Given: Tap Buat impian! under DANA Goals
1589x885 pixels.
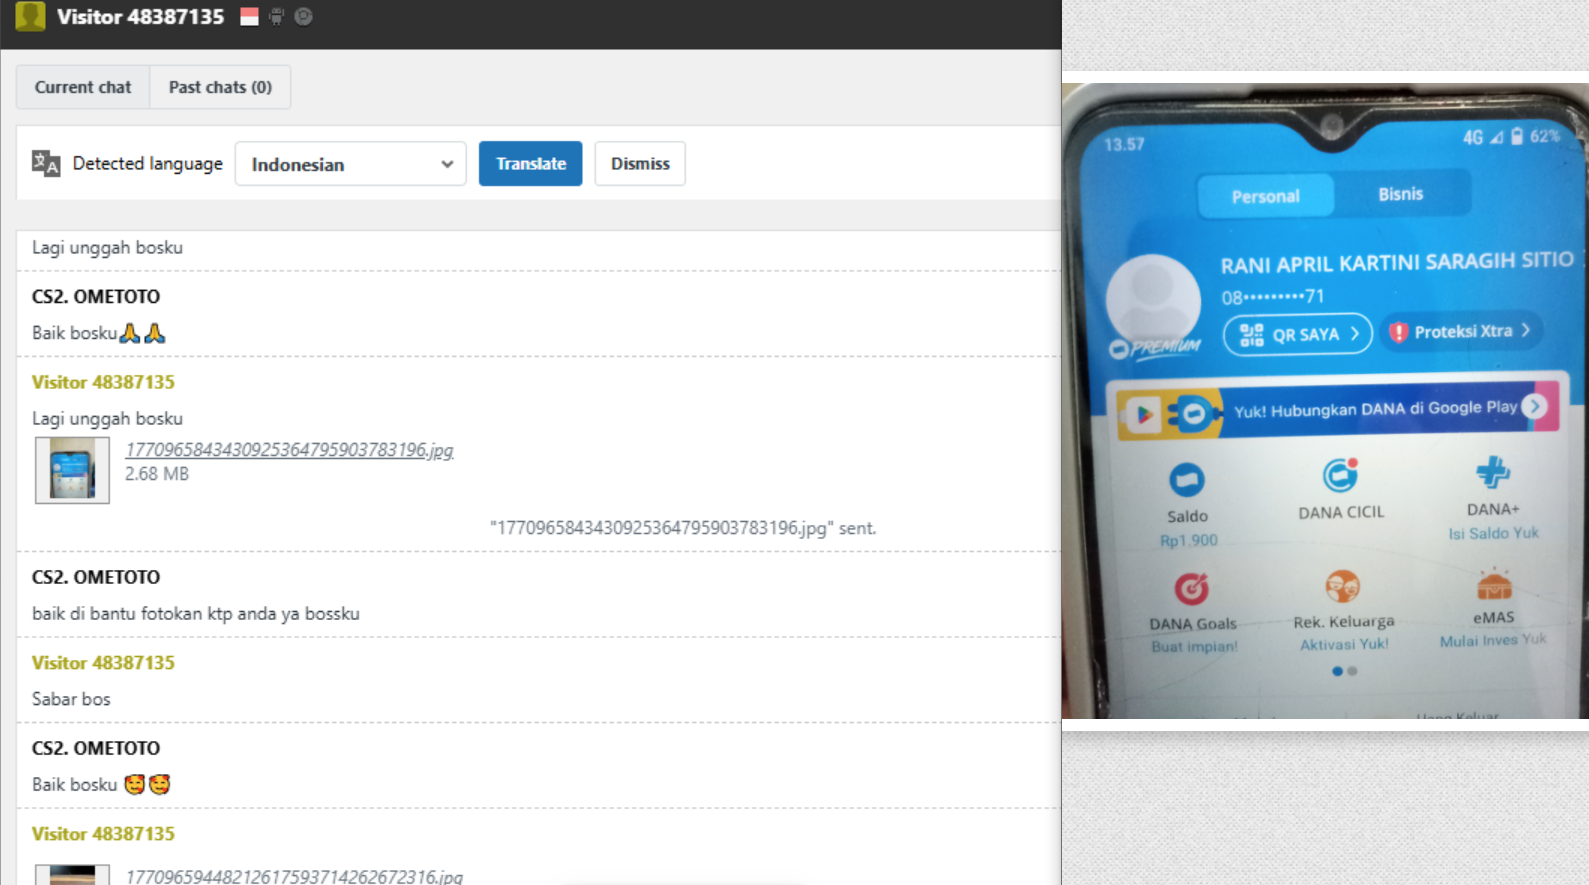Looking at the screenshot, I should point(1194,647).
